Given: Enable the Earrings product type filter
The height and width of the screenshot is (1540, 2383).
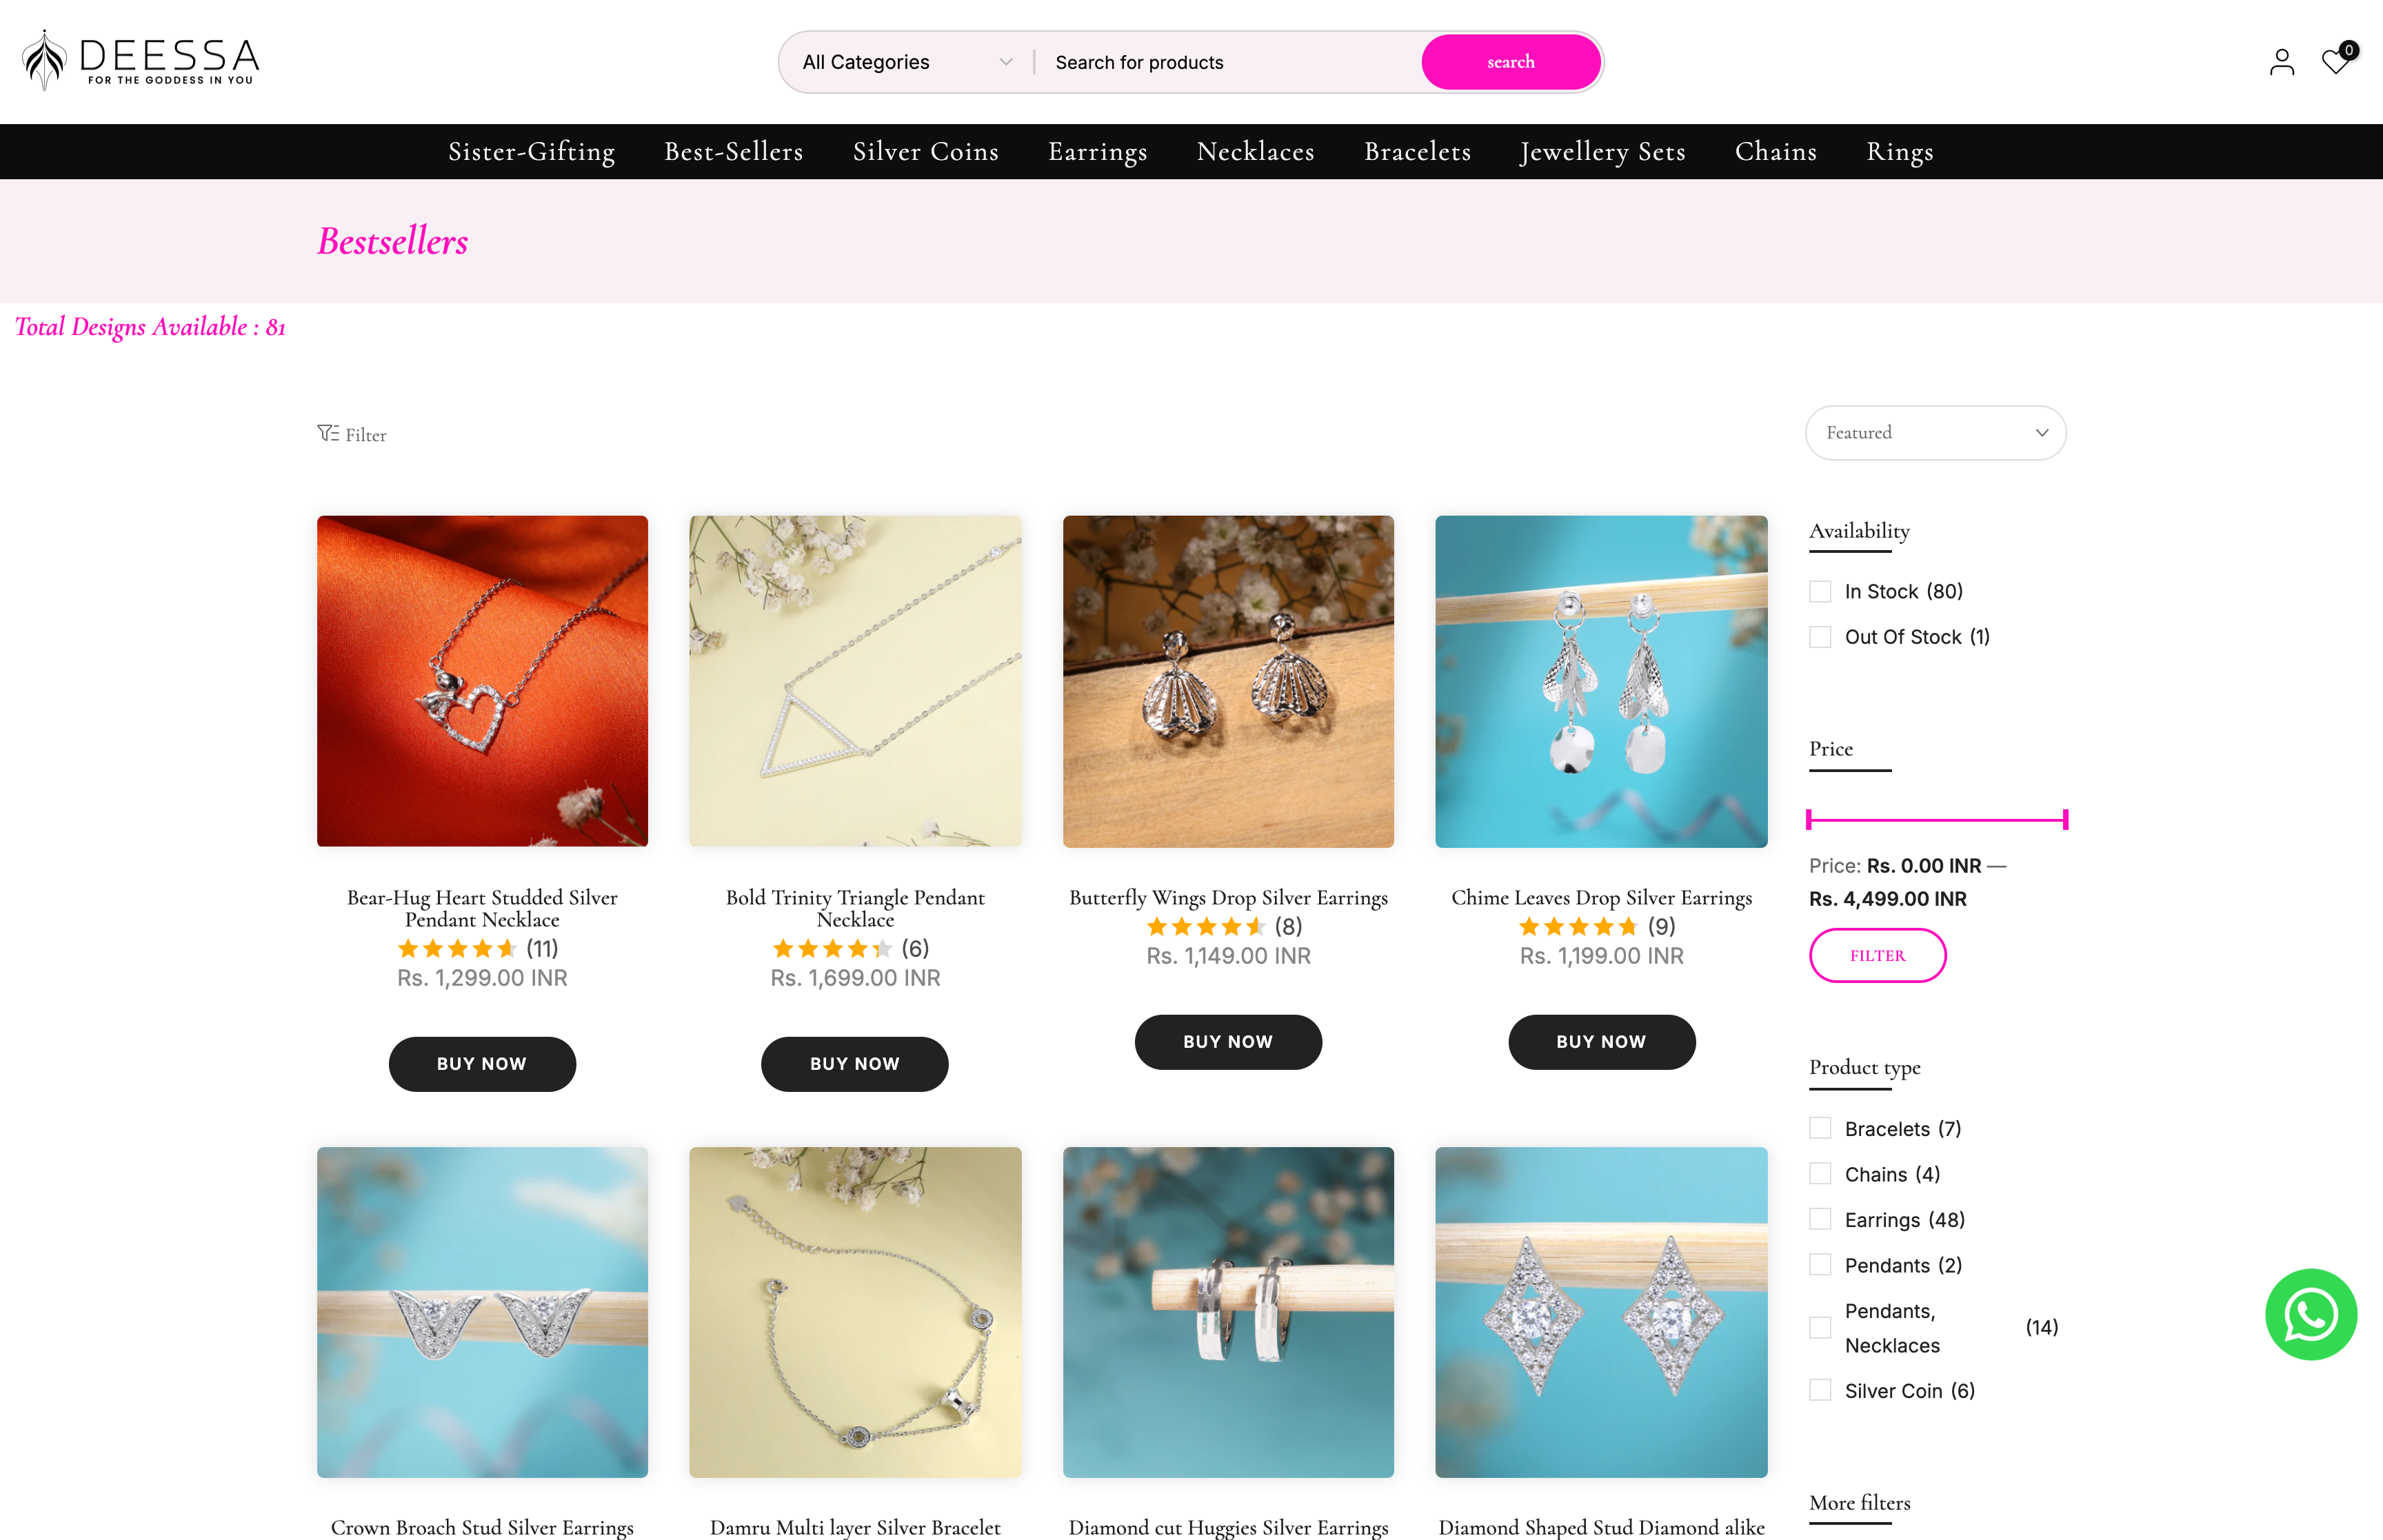Looking at the screenshot, I should [1819, 1219].
